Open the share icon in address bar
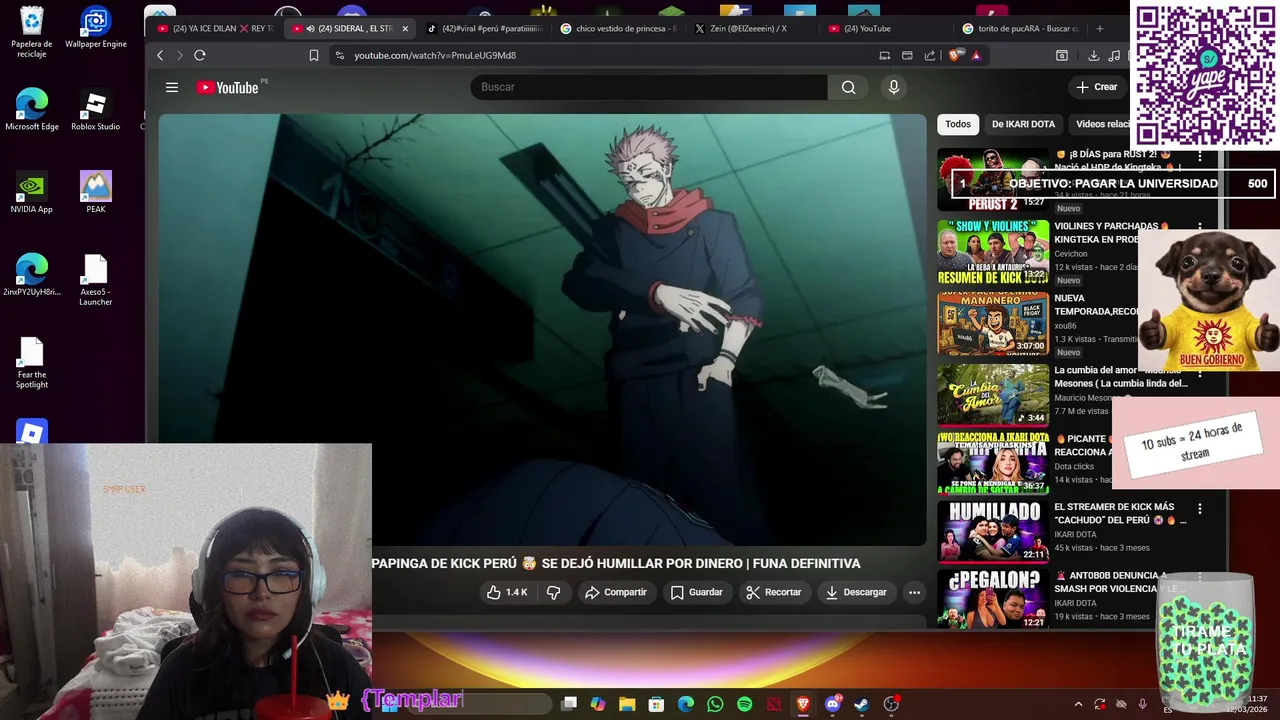 pos(930,55)
